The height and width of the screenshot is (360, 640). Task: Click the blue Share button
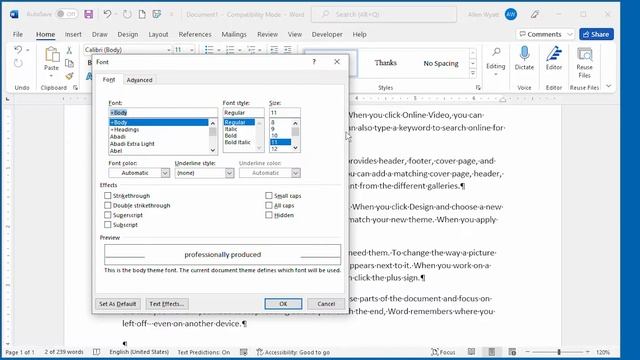click(x=596, y=34)
